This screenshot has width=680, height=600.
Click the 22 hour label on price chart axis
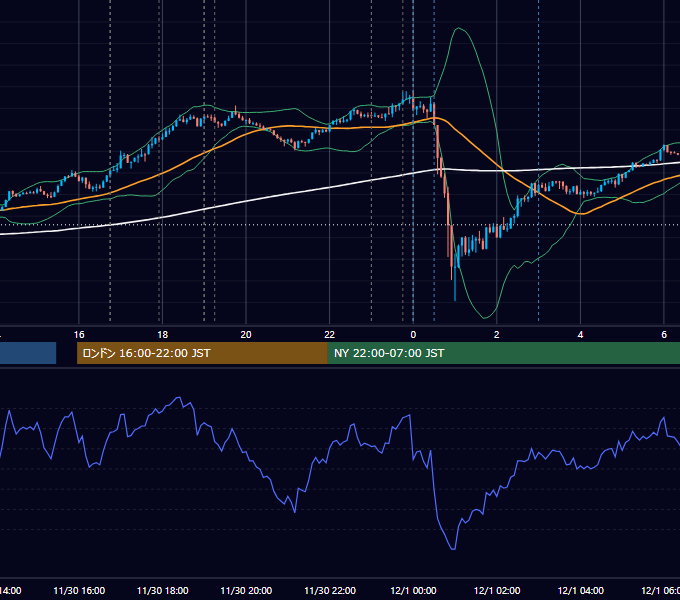[x=330, y=335]
